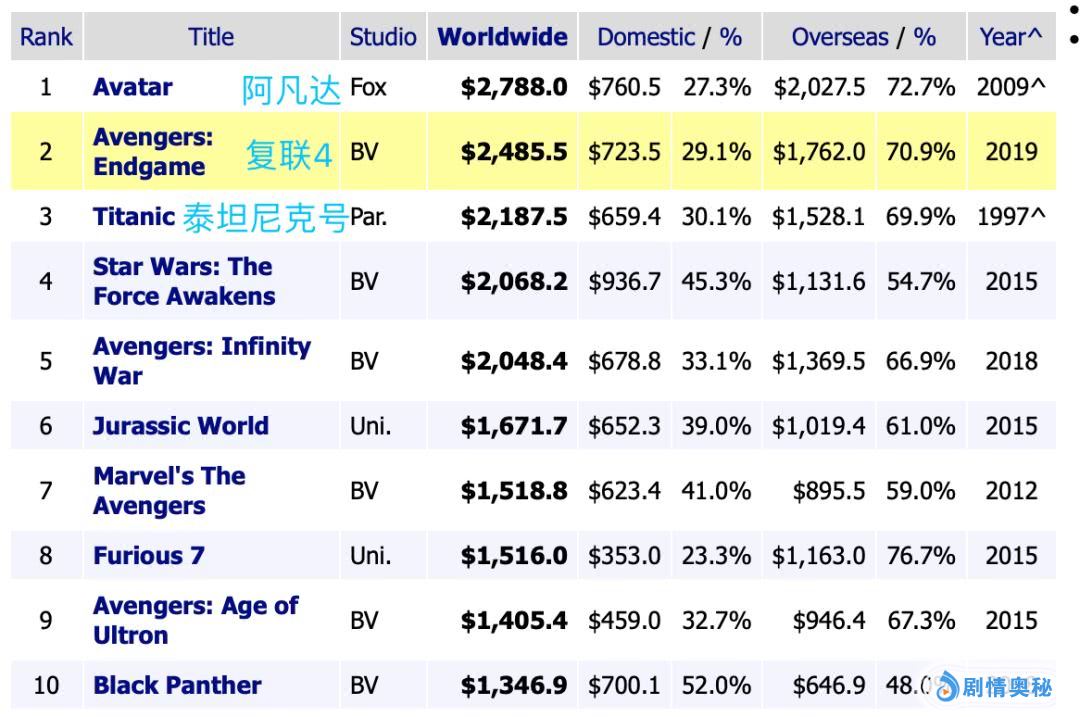Open the Avengers: Infinity War link

[x=201, y=361]
